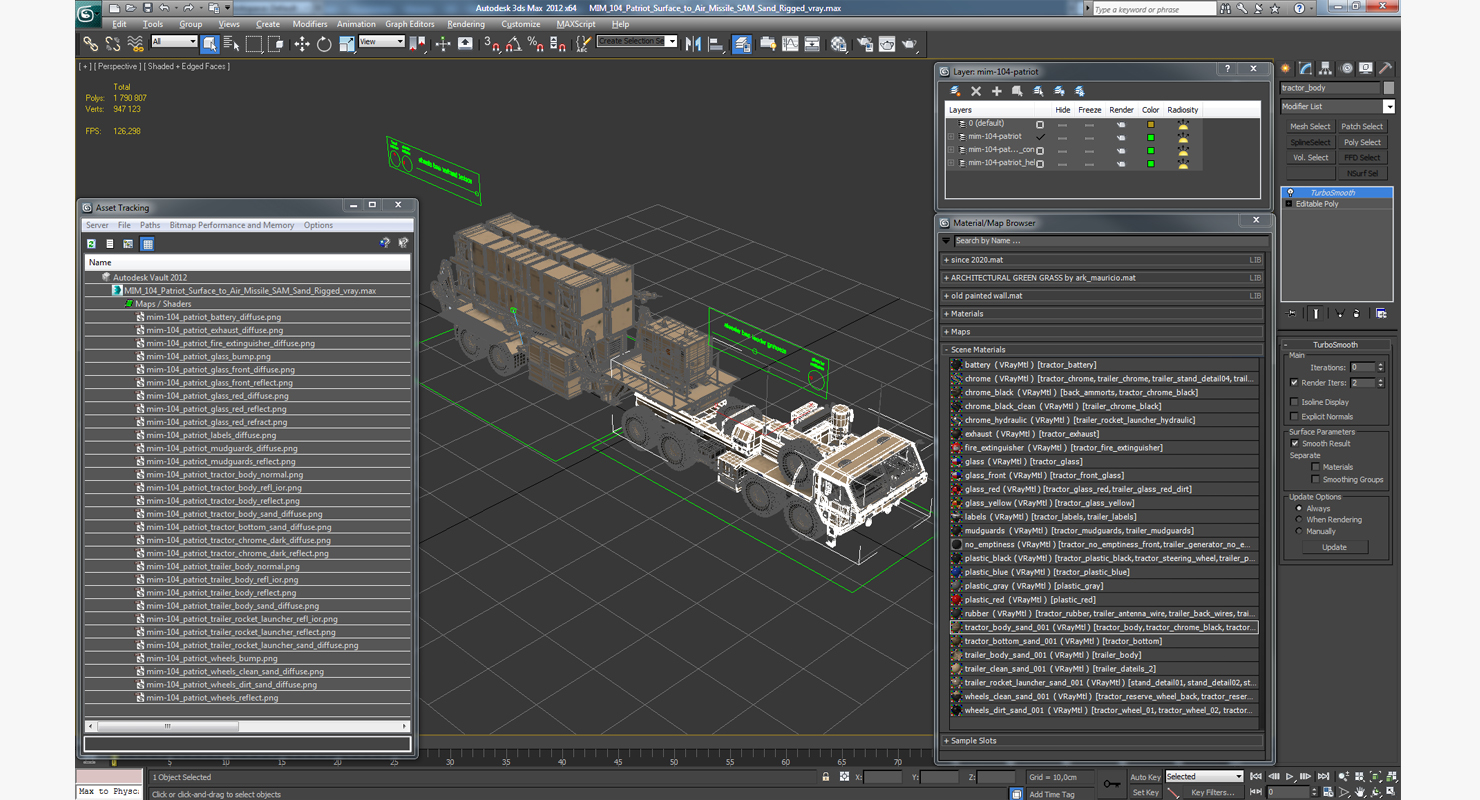Open reference coordinate View dropdown

tap(381, 42)
